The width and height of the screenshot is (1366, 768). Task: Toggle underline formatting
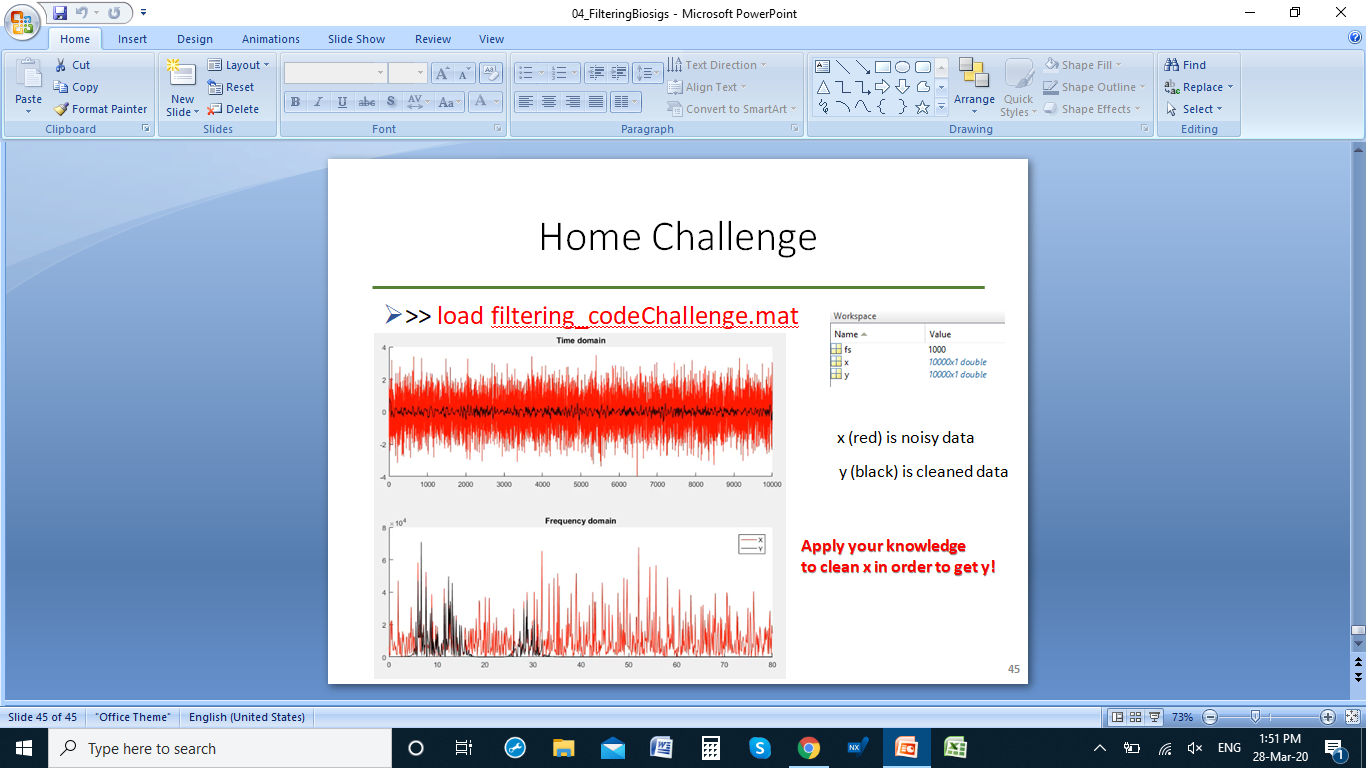click(x=341, y=101)
